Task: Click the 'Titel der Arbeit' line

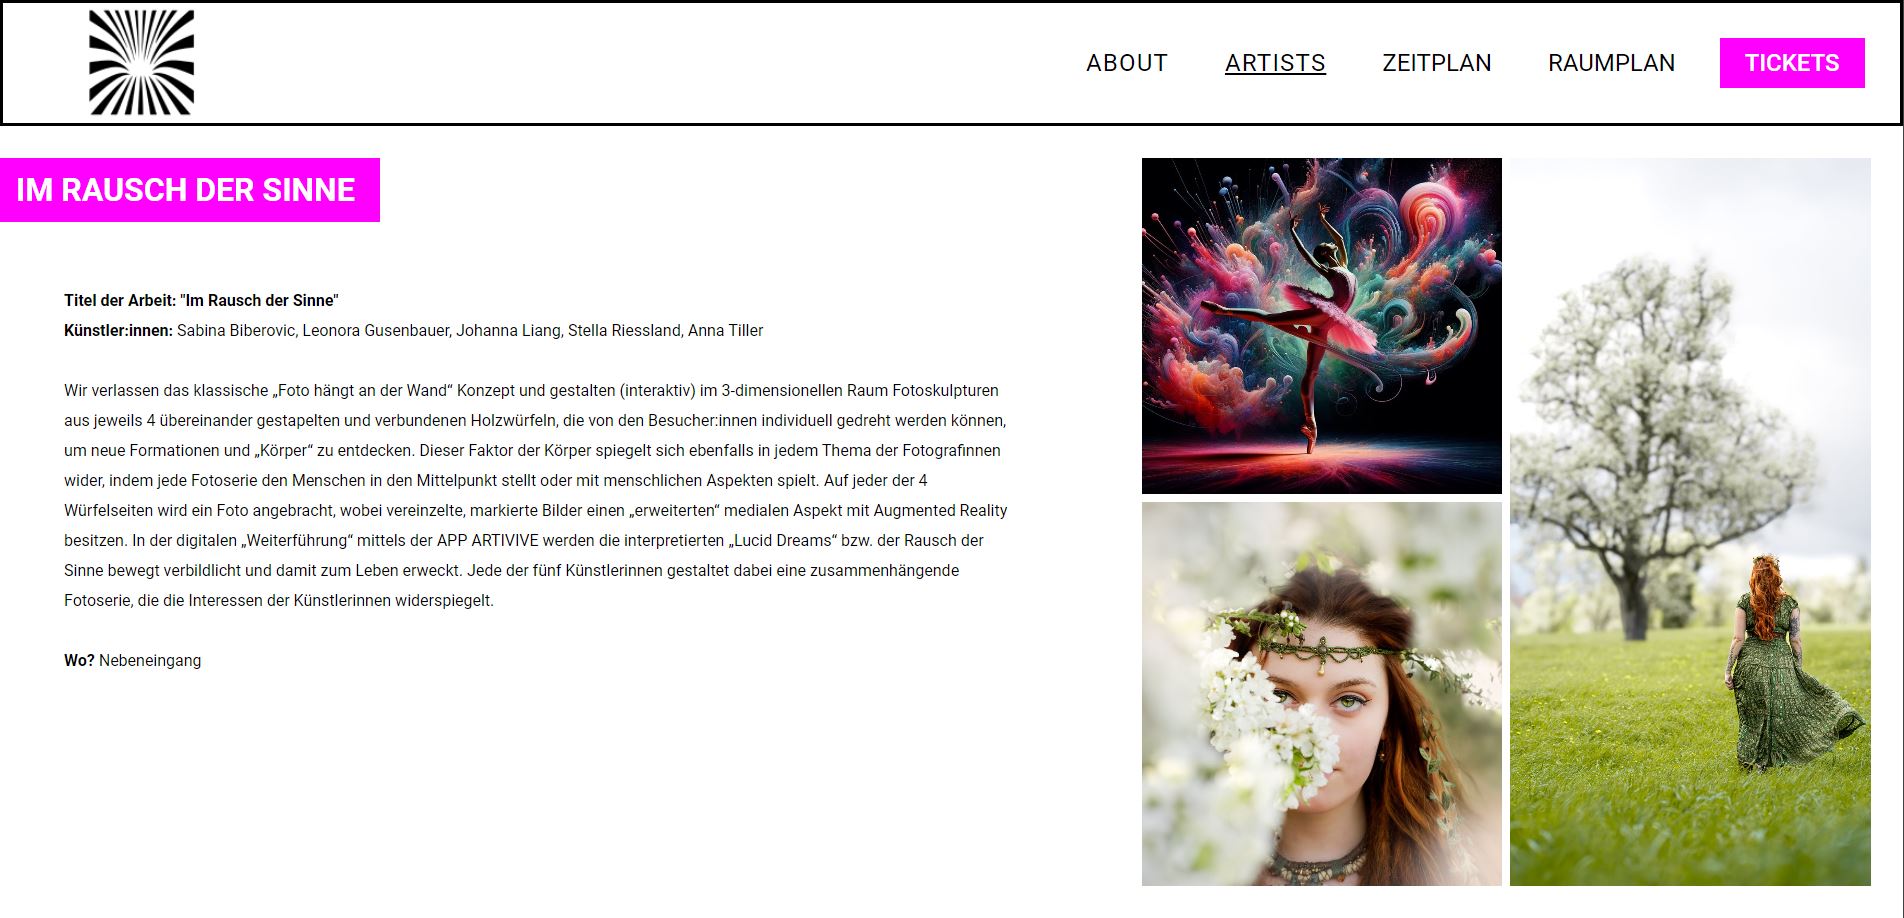Action: pos(201,300)
